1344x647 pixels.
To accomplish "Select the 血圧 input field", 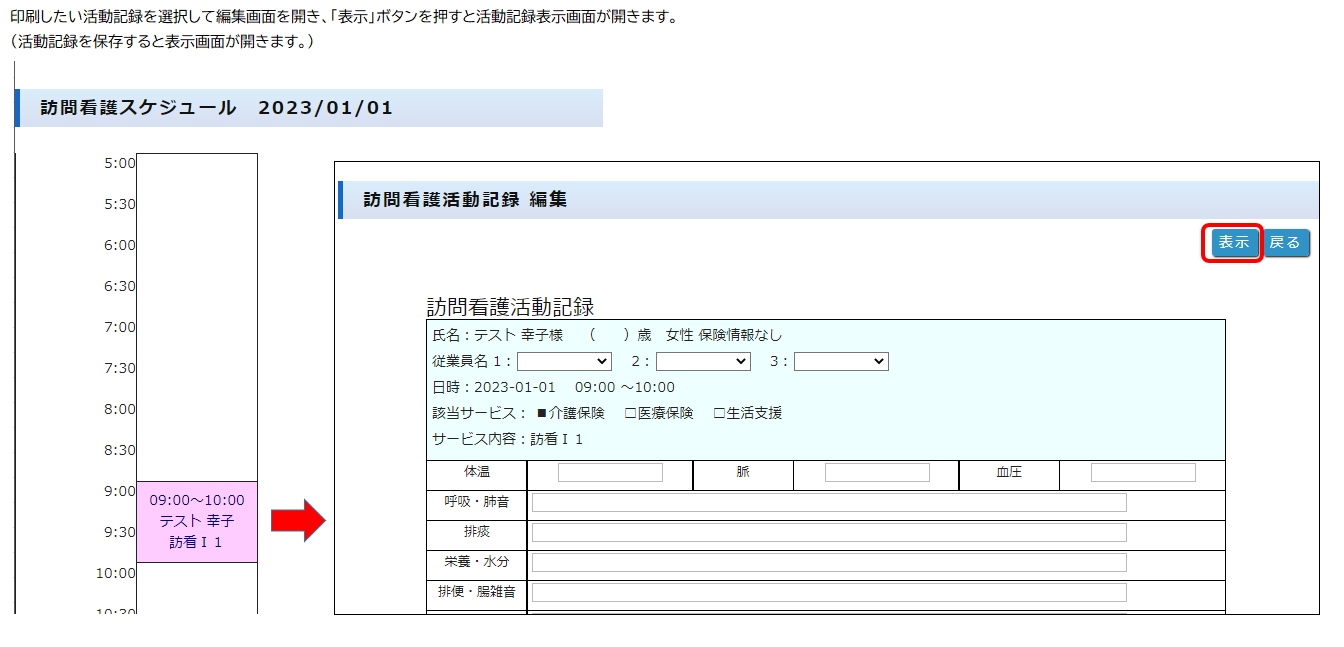I will tap(1143, 473).
